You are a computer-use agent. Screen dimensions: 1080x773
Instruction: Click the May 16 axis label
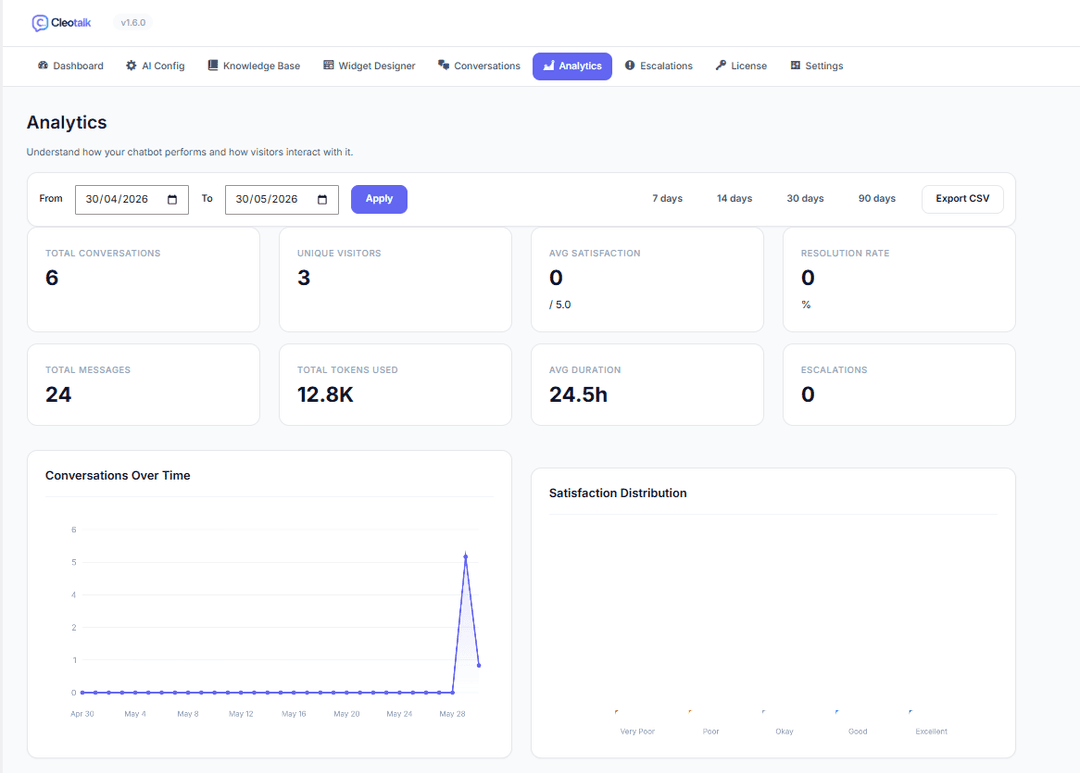(x=293, y=714)
